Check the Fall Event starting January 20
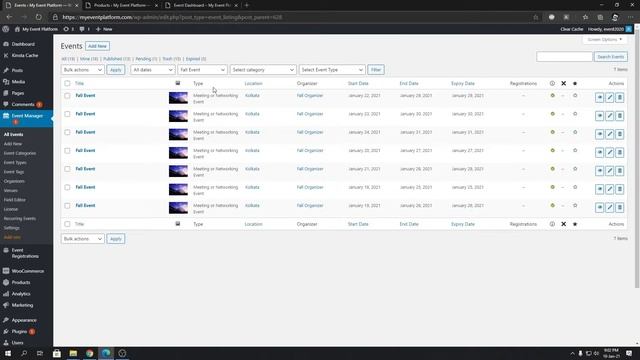Image resolution: width=640 pixels, height=360 pixels. [x=67, y=151]
